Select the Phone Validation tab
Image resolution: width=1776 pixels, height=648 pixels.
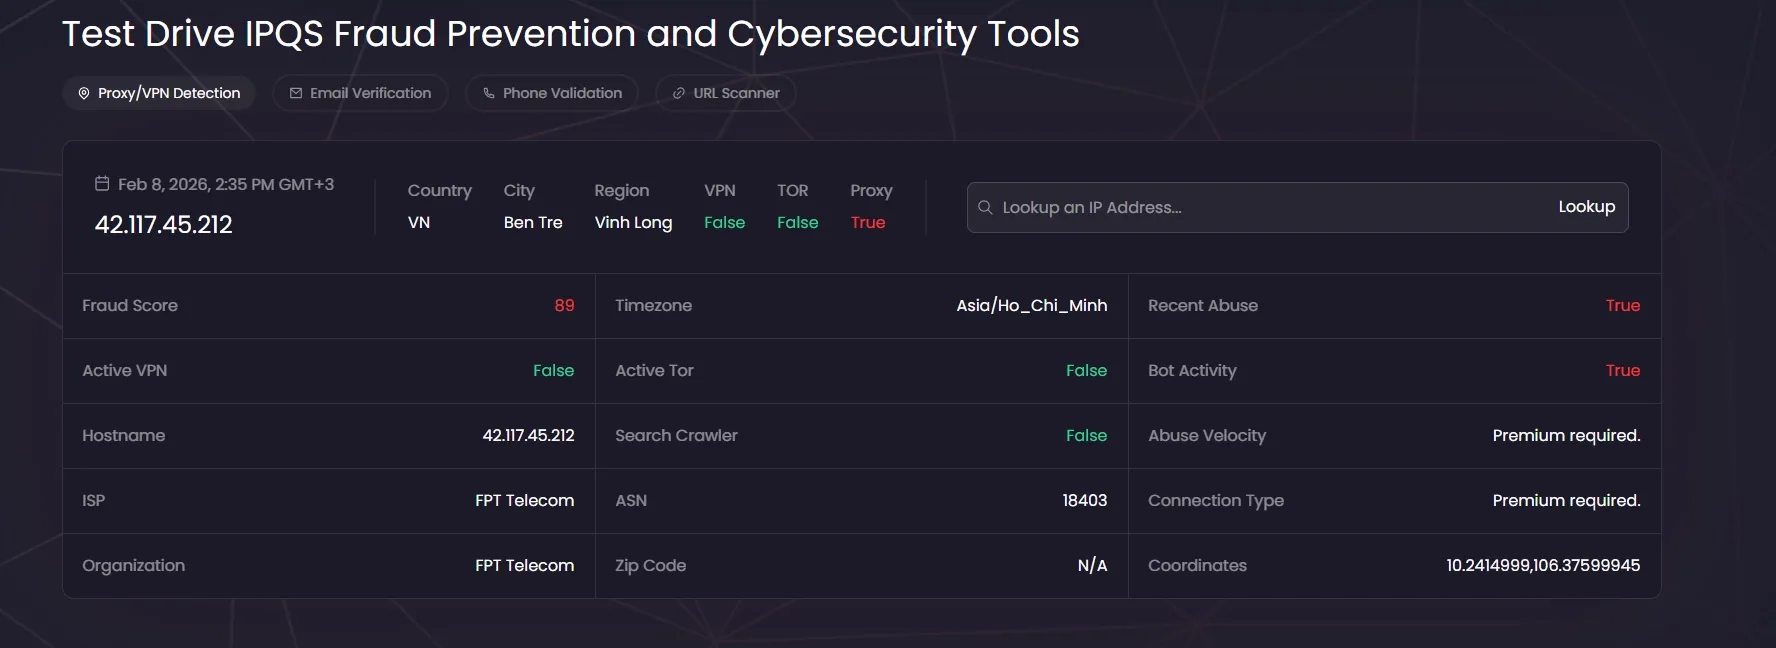562,93
